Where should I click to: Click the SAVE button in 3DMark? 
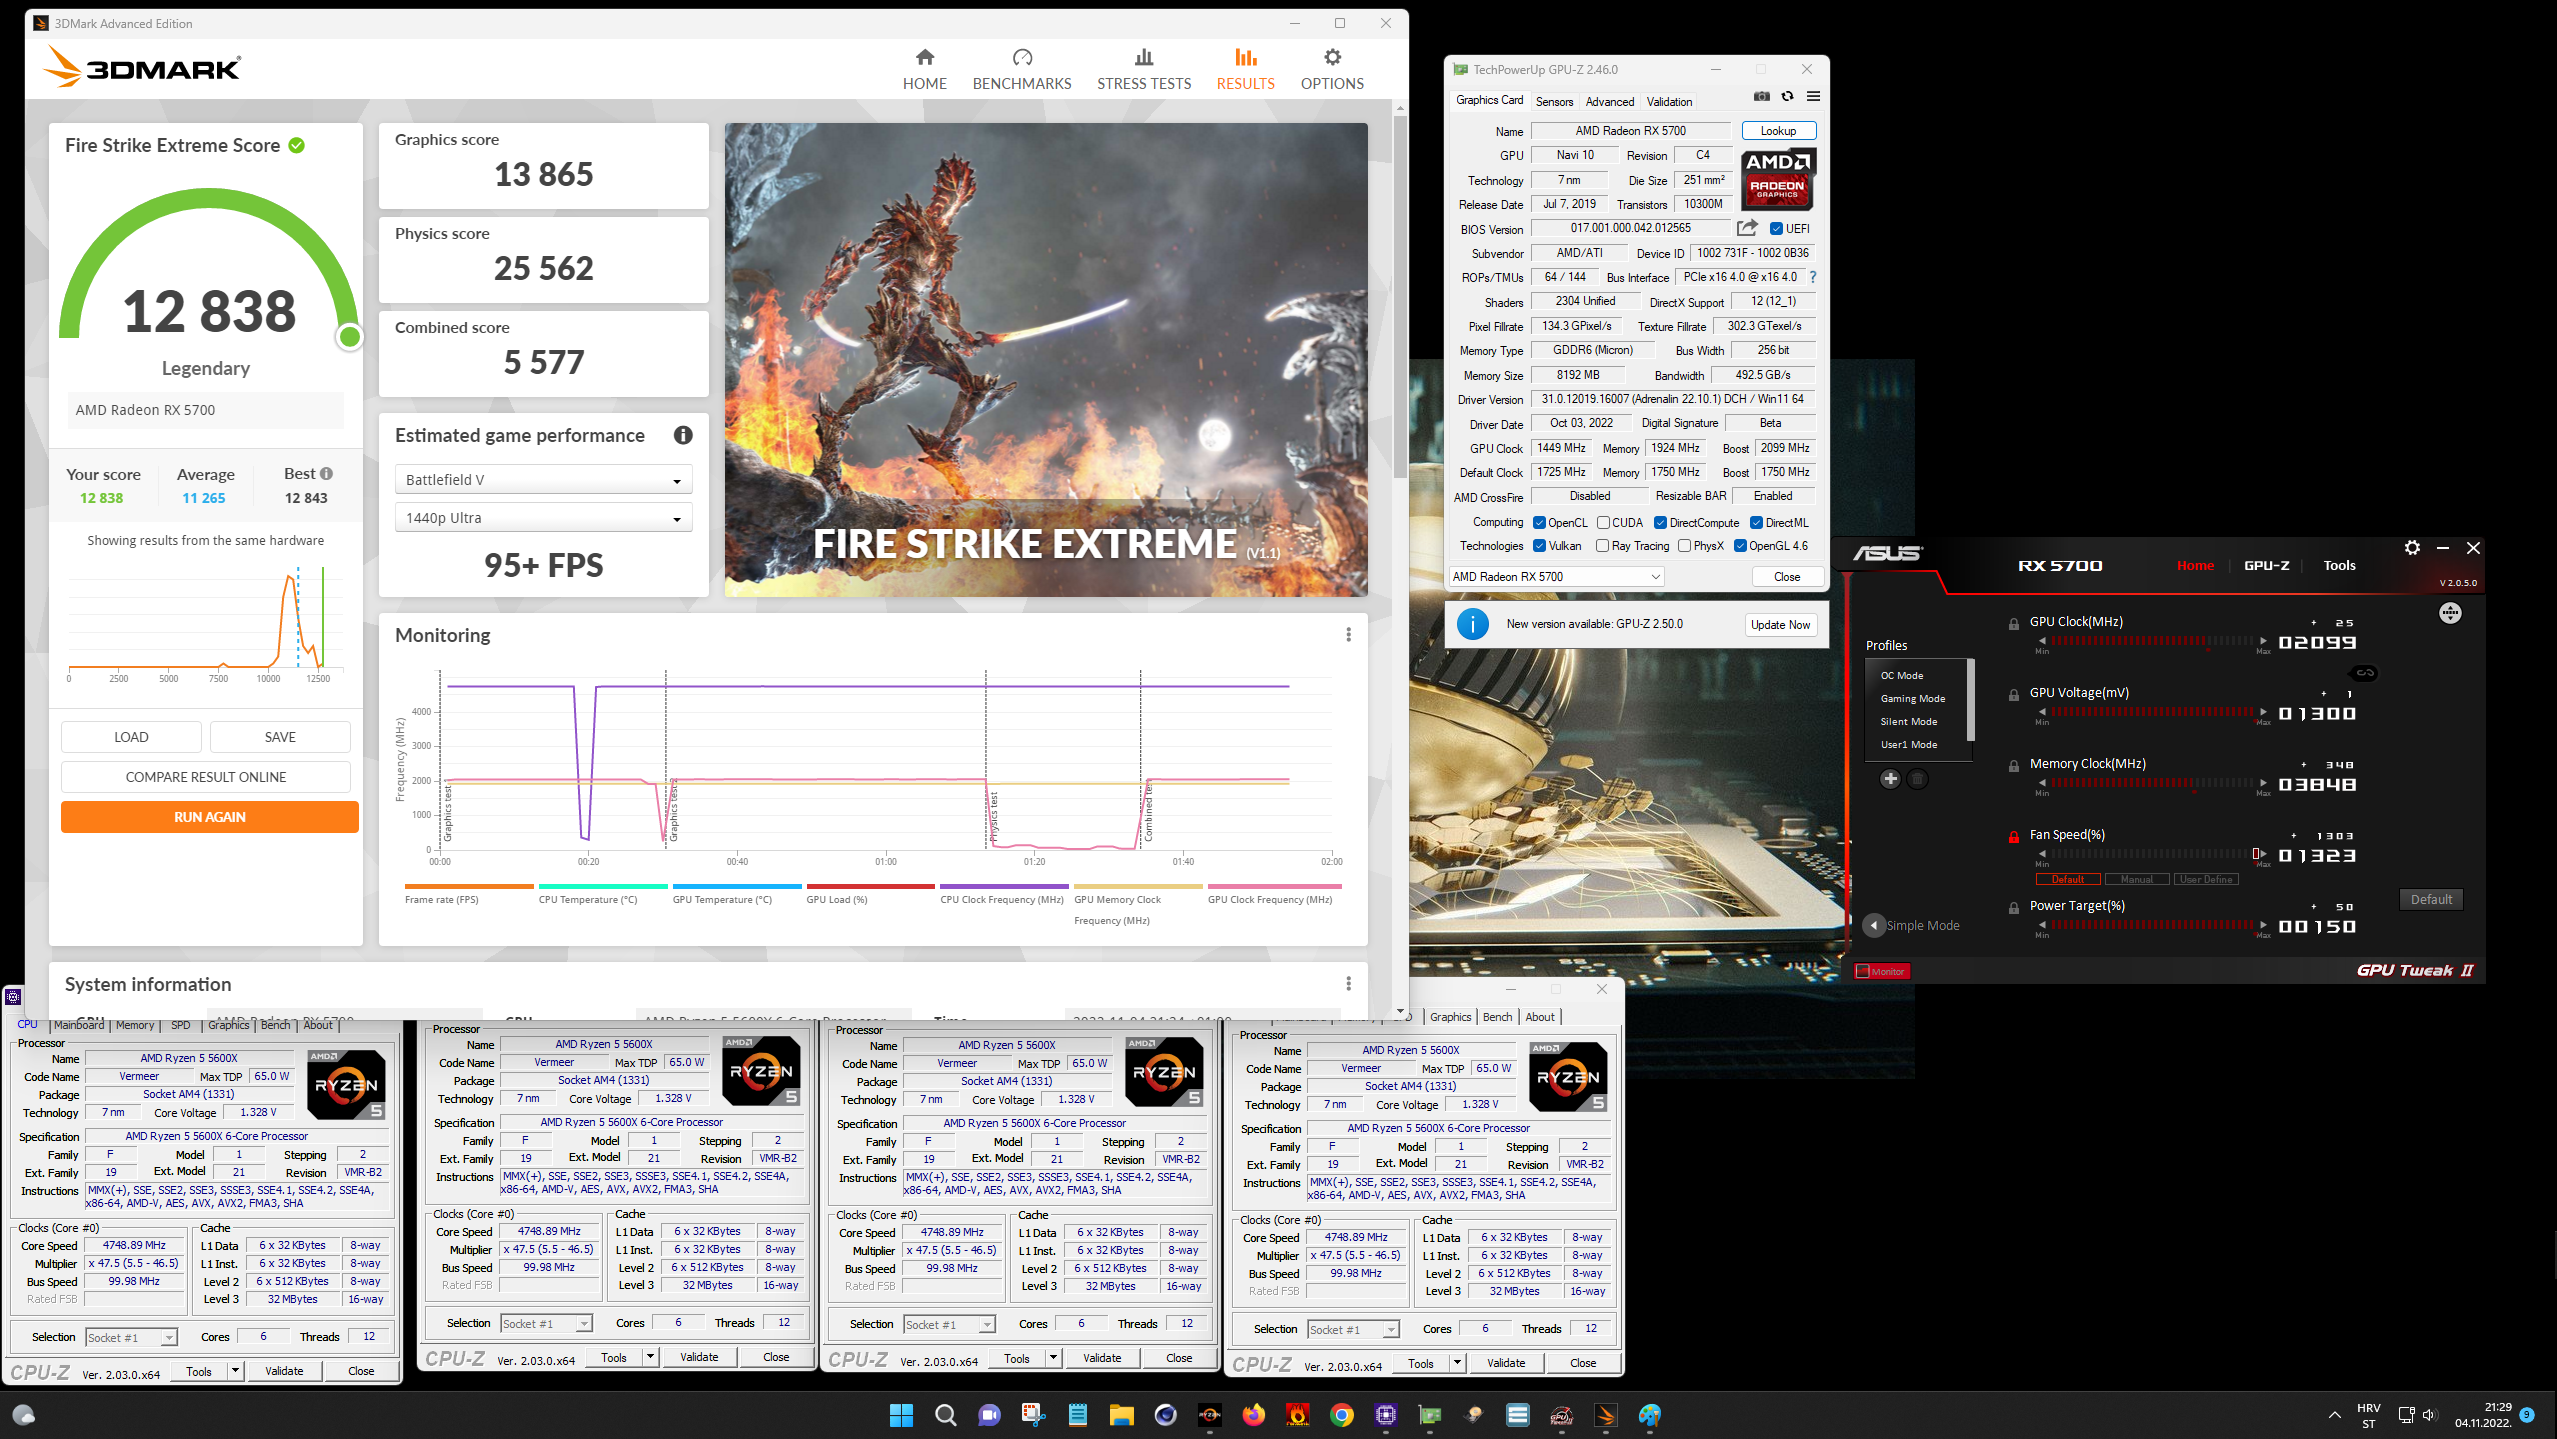pyautogui.click(x=280, y=737)
